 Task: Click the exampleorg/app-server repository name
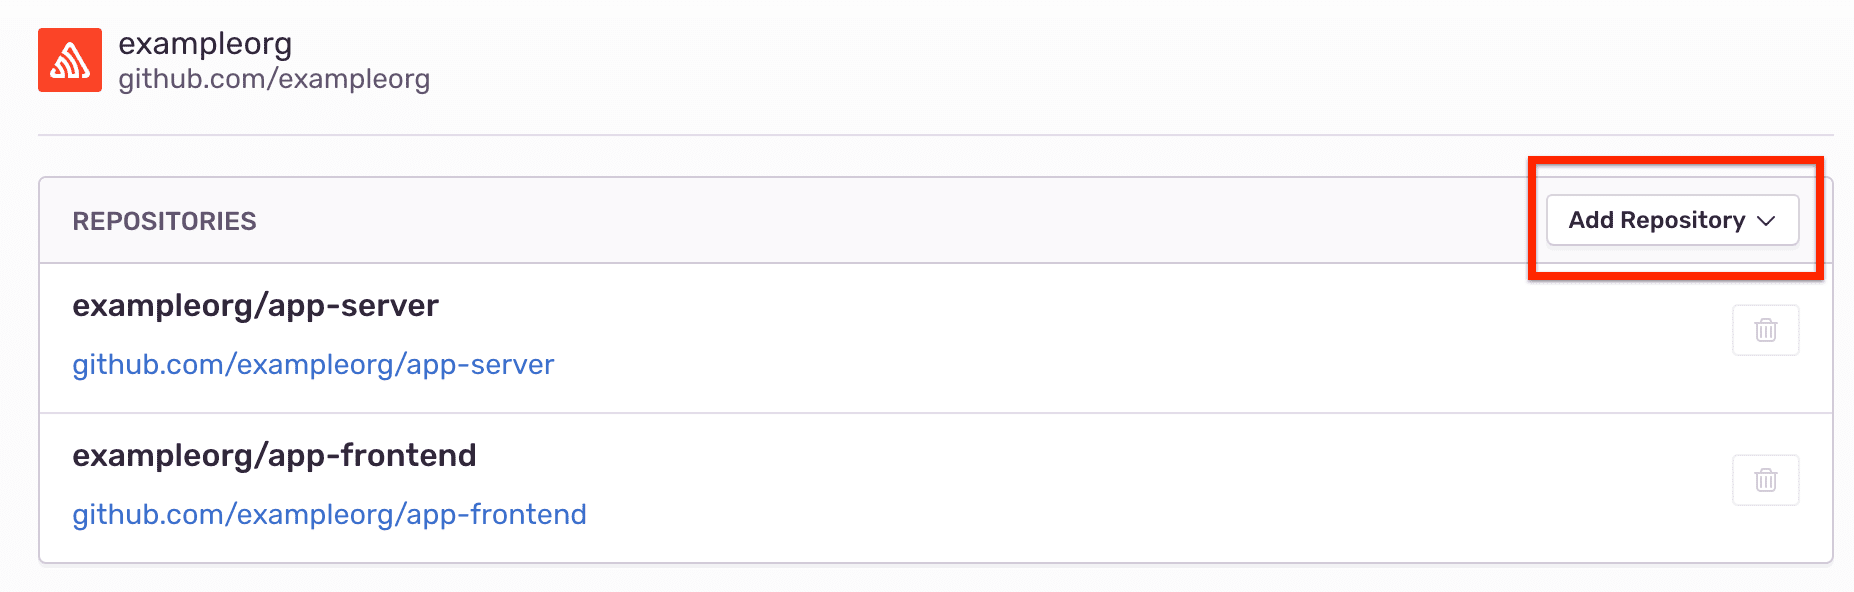point(255,306)
